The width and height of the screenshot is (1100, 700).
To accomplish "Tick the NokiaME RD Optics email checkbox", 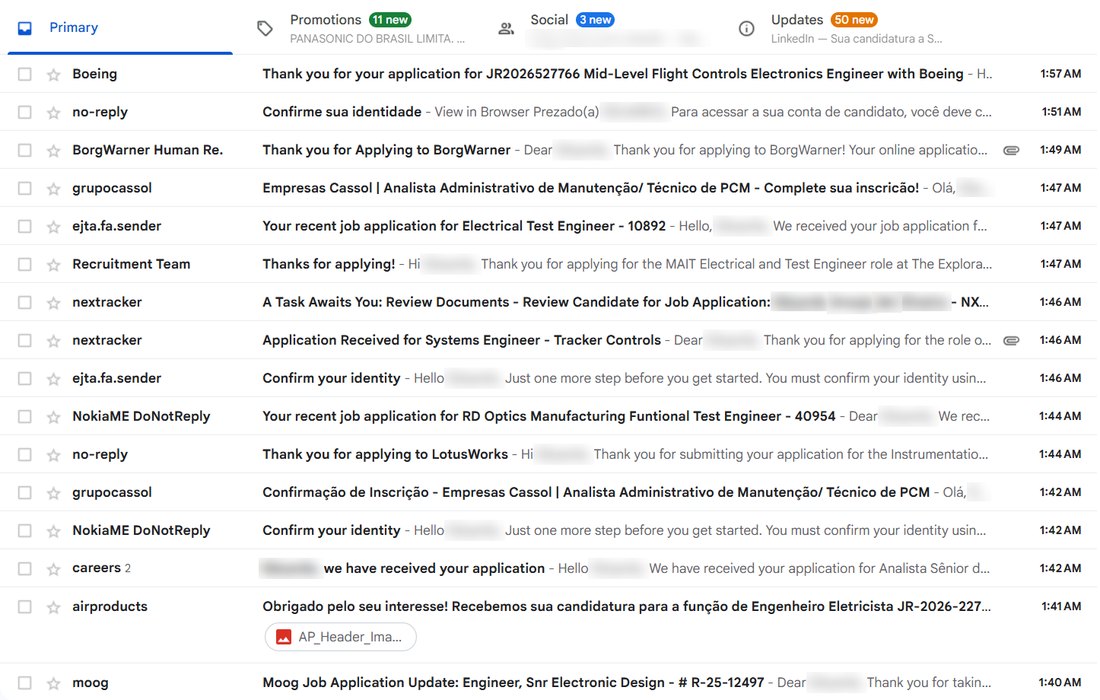I will click(25, 416).
